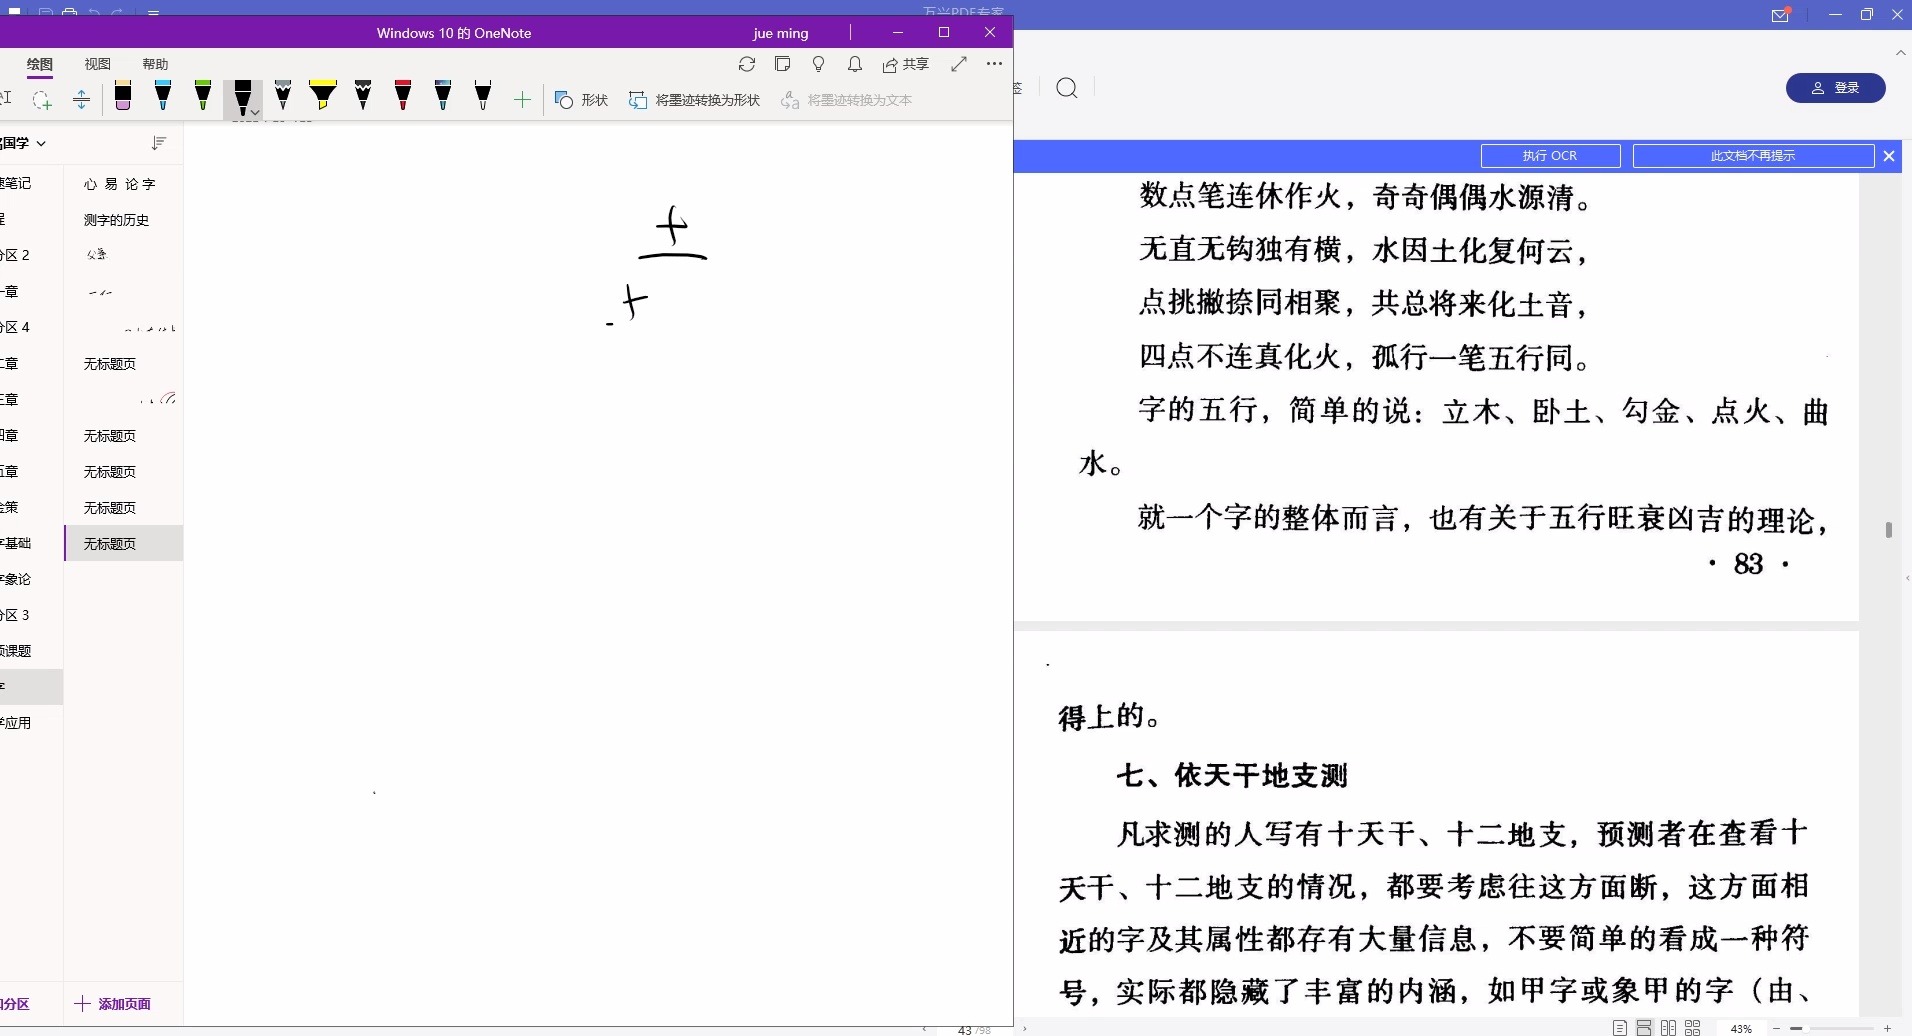Viewport: 1912px width, 1036px height.
Task: Select the blue pen in OneNote
Action: [x=163, y=96]
